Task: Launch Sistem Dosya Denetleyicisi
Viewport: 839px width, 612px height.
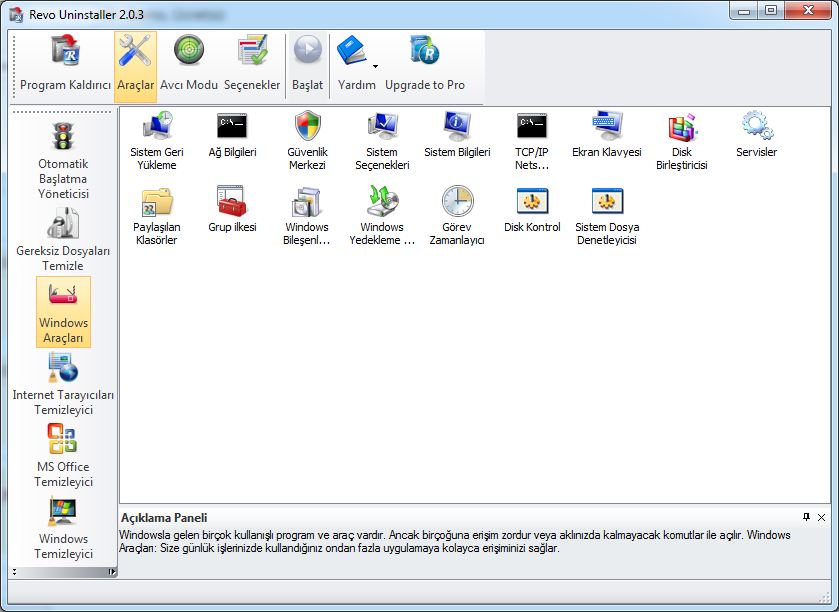Action: click(607, 216)
